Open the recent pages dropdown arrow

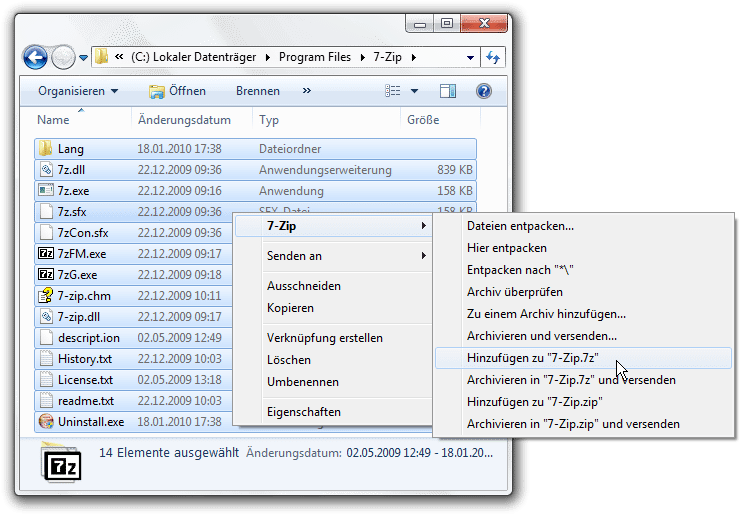84,58
